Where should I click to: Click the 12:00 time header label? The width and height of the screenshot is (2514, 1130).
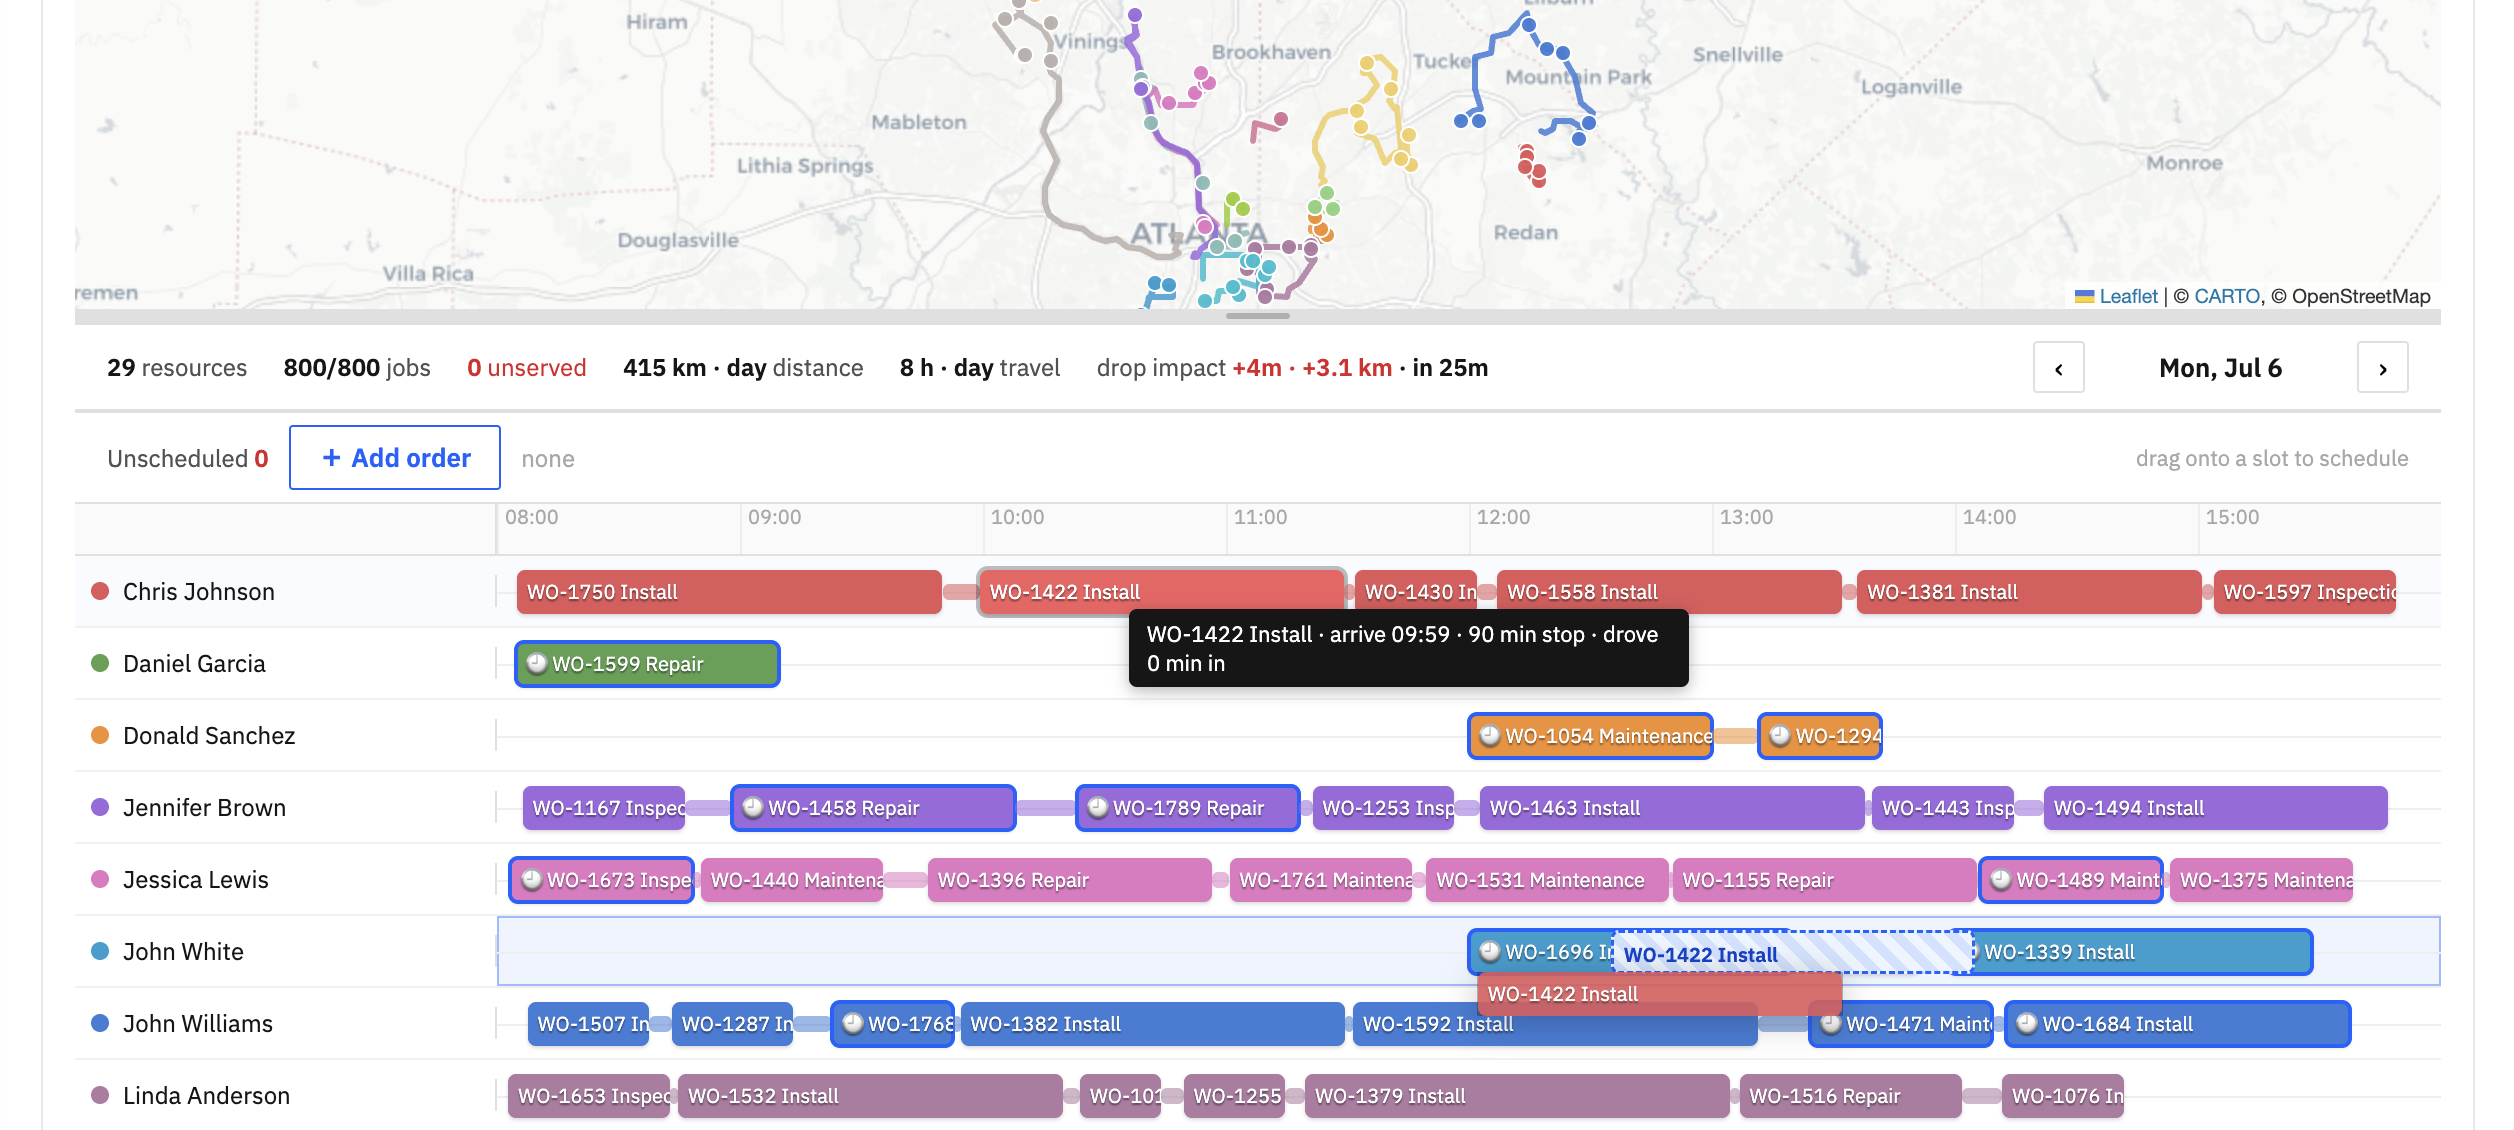click(1503, 517)
